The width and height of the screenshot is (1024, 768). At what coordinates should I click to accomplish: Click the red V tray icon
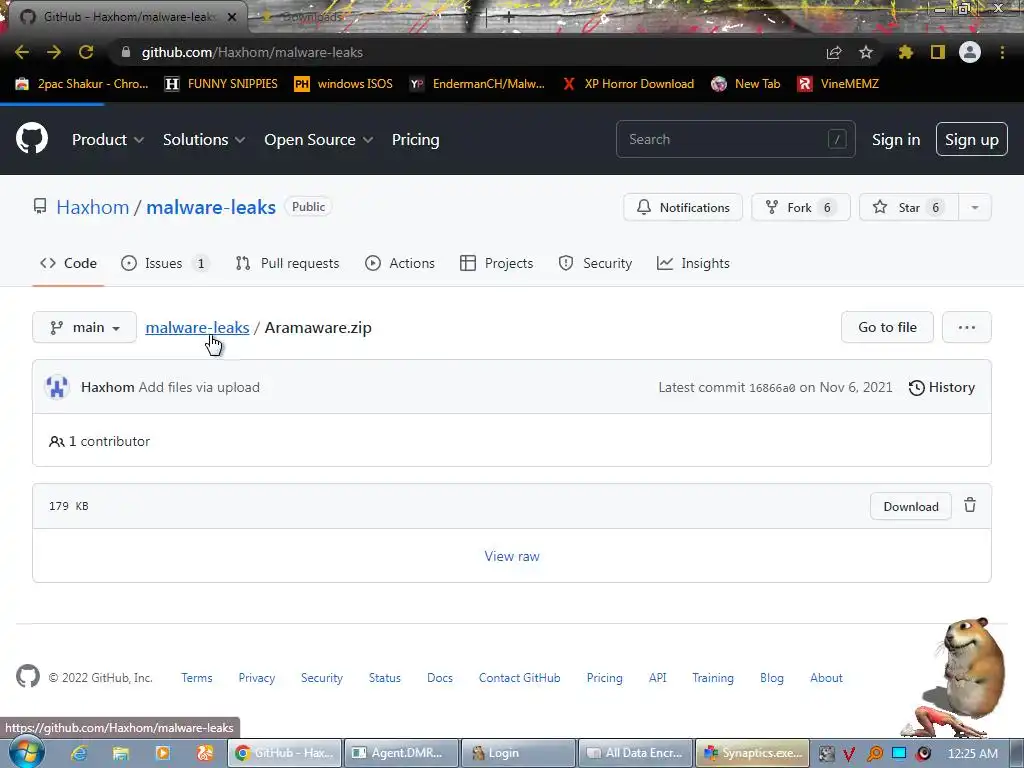tap(849, 754)
